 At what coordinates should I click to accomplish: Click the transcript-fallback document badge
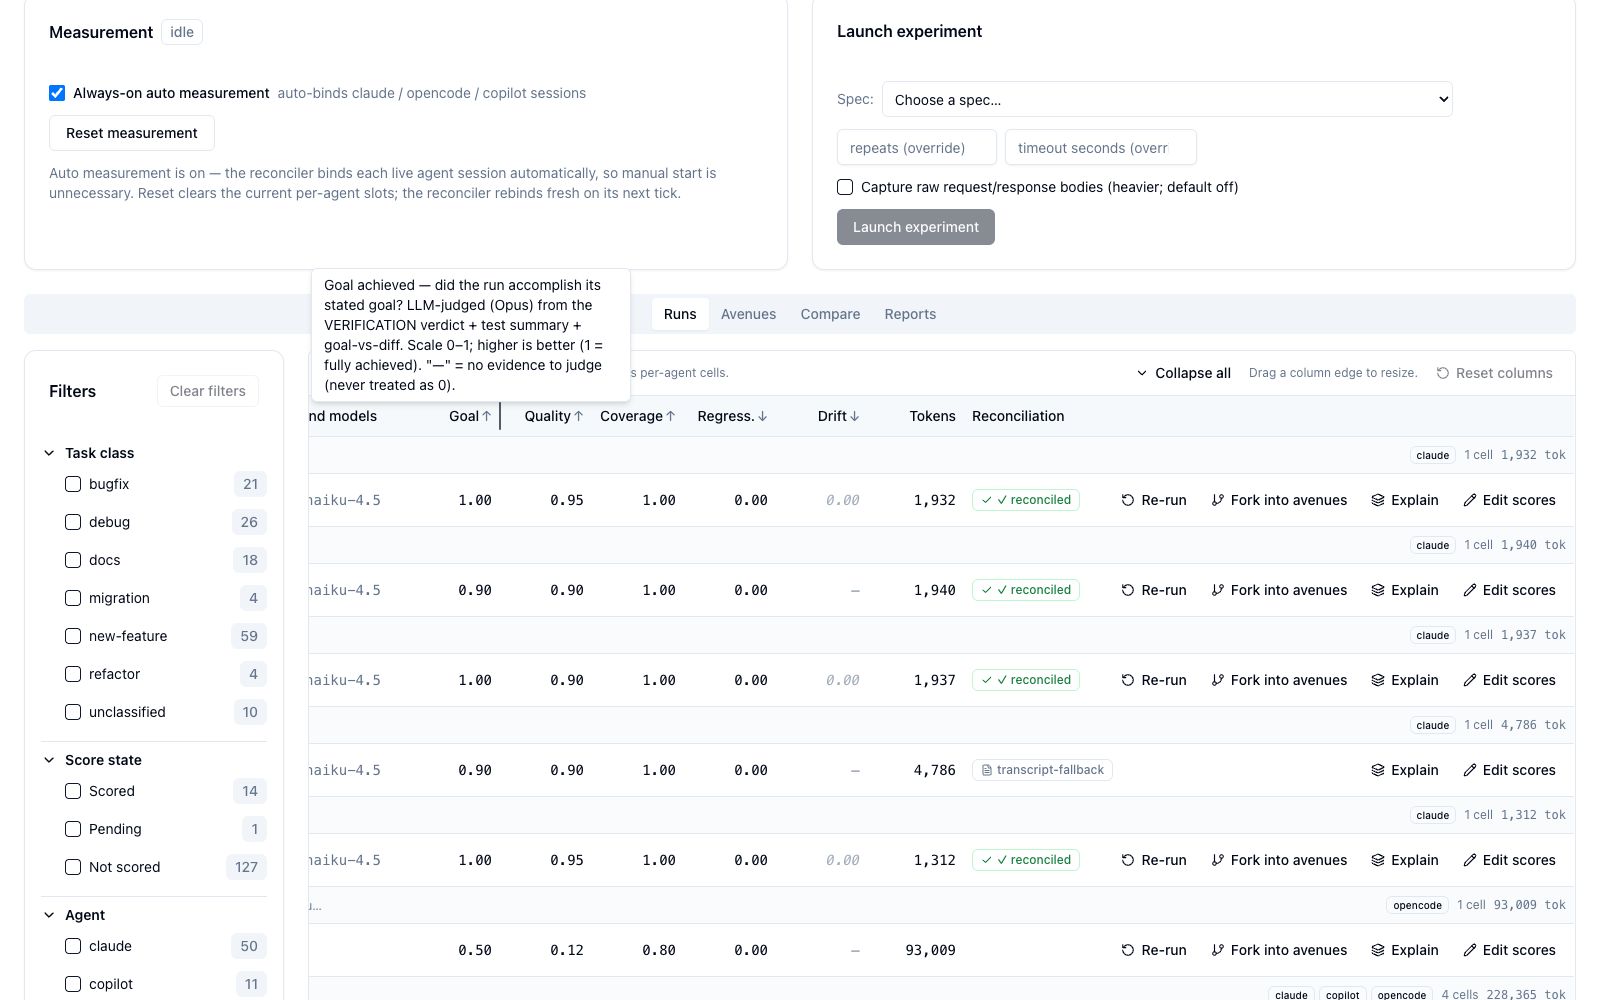pyautogui.click(x=1042, y=770)
